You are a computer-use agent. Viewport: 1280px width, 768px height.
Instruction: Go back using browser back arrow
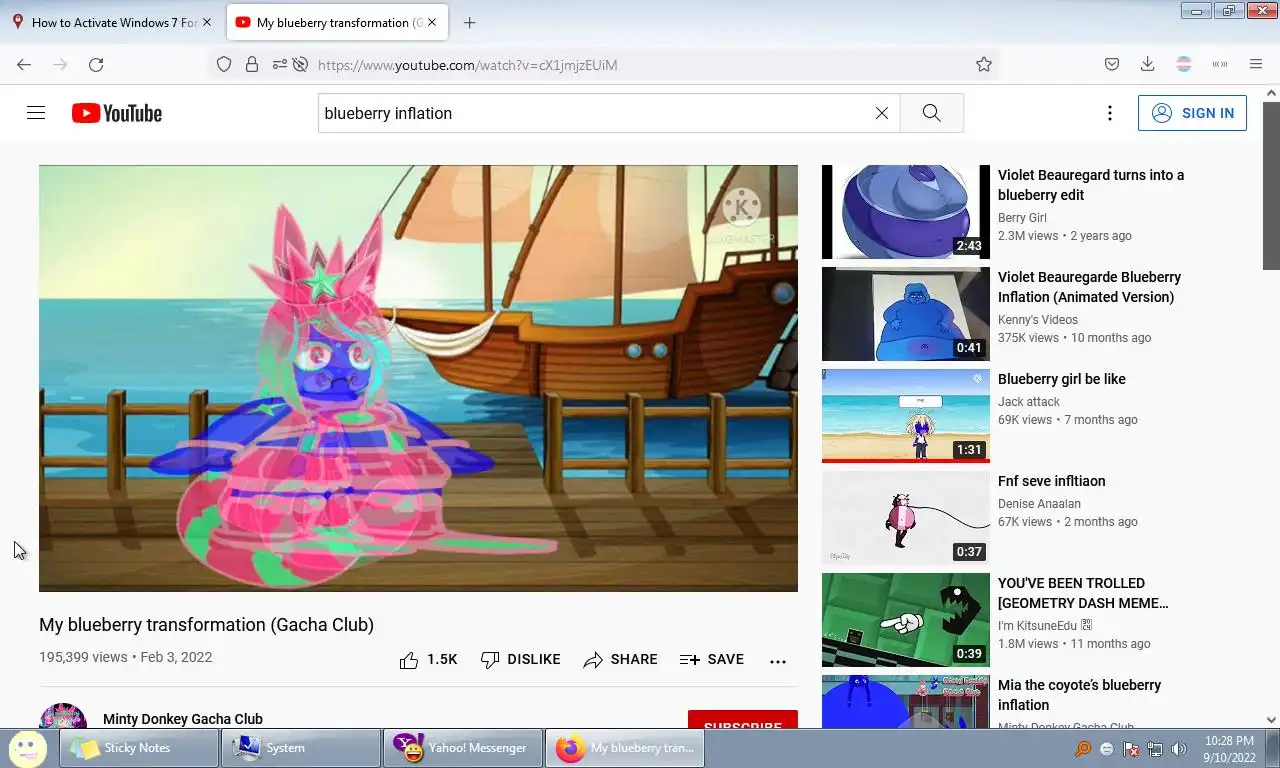pos(24,64)
